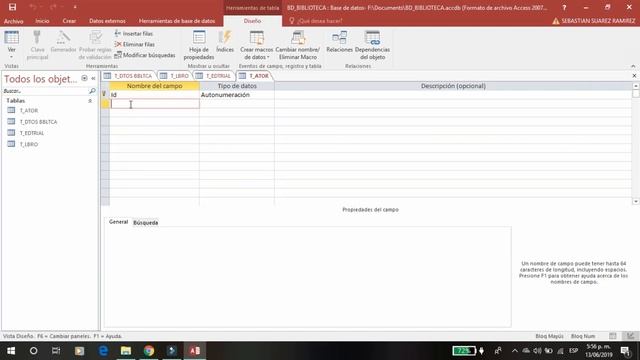This screenshot has width=640, height=360.
Task: Collapse the ribbon with the arrow
Action: point(633,66)
